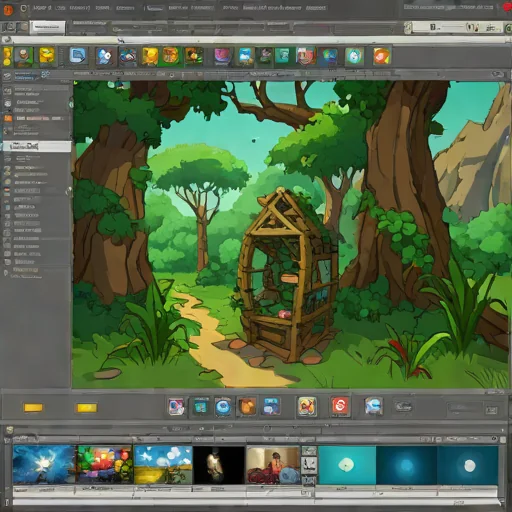Open the red S icon below the canvas
The image size is (512, 512).
(340, 406)
